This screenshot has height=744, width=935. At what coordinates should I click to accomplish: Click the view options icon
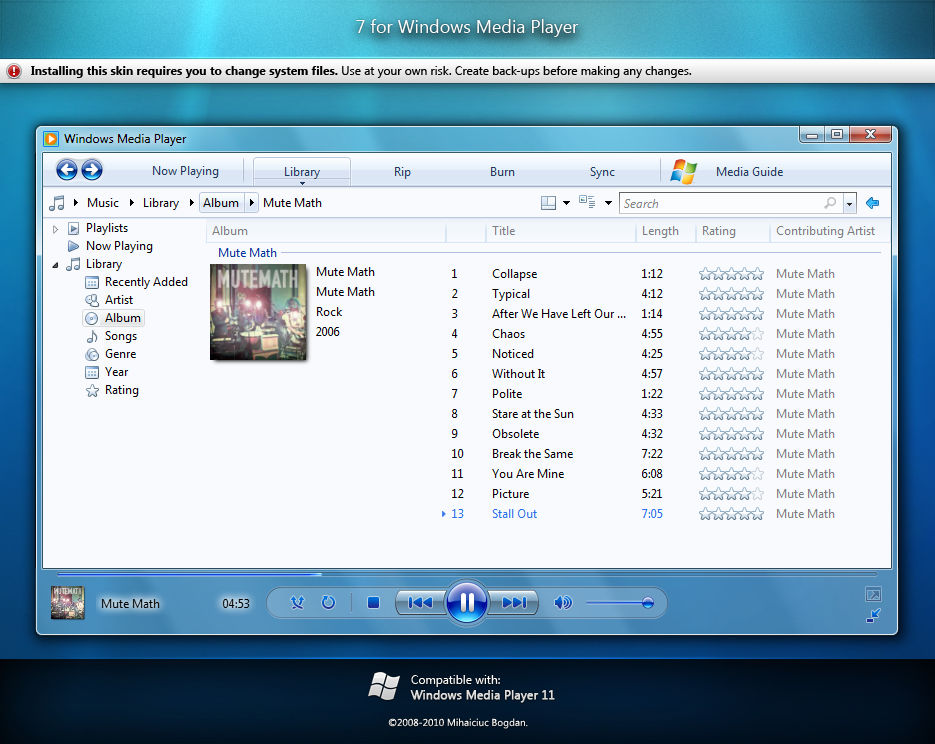pyautogui.click(x=587, y=203)
